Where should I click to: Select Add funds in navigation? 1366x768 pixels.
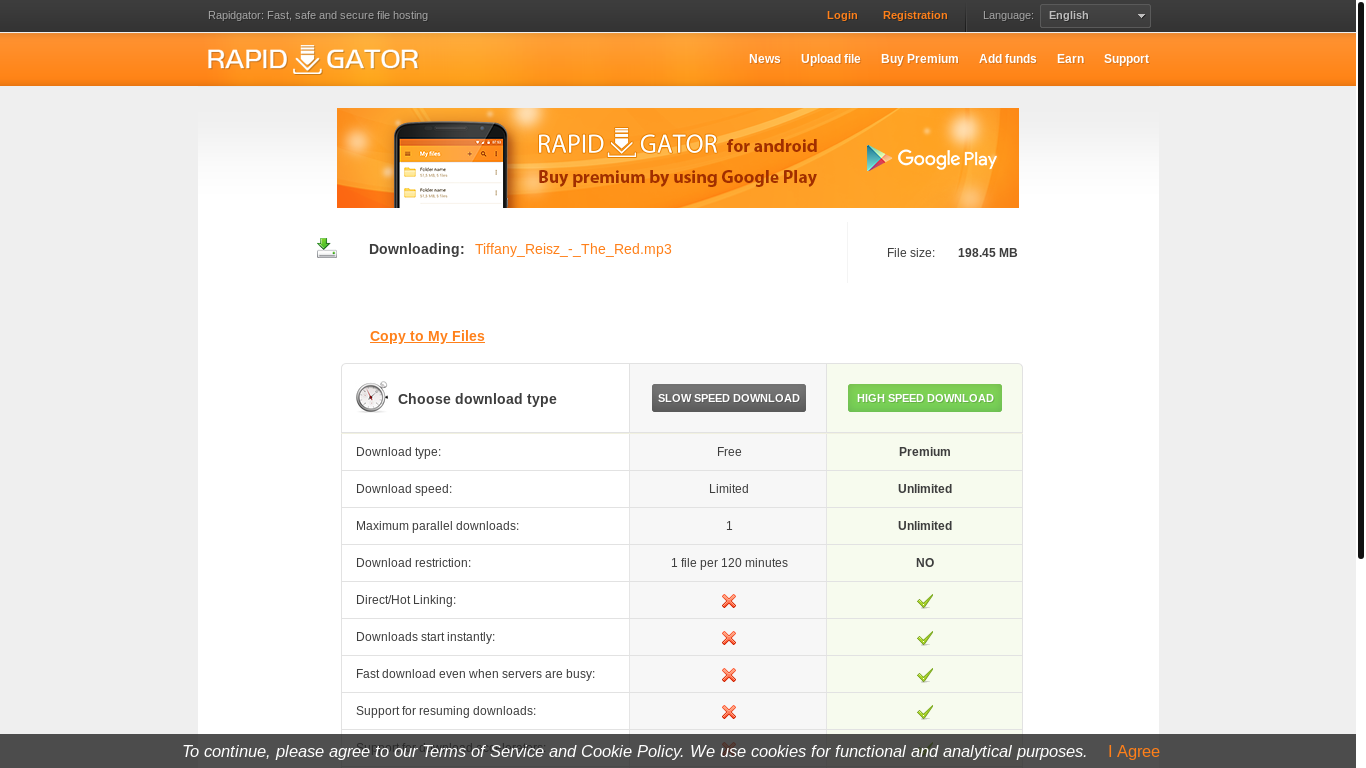pos(1007,59)
